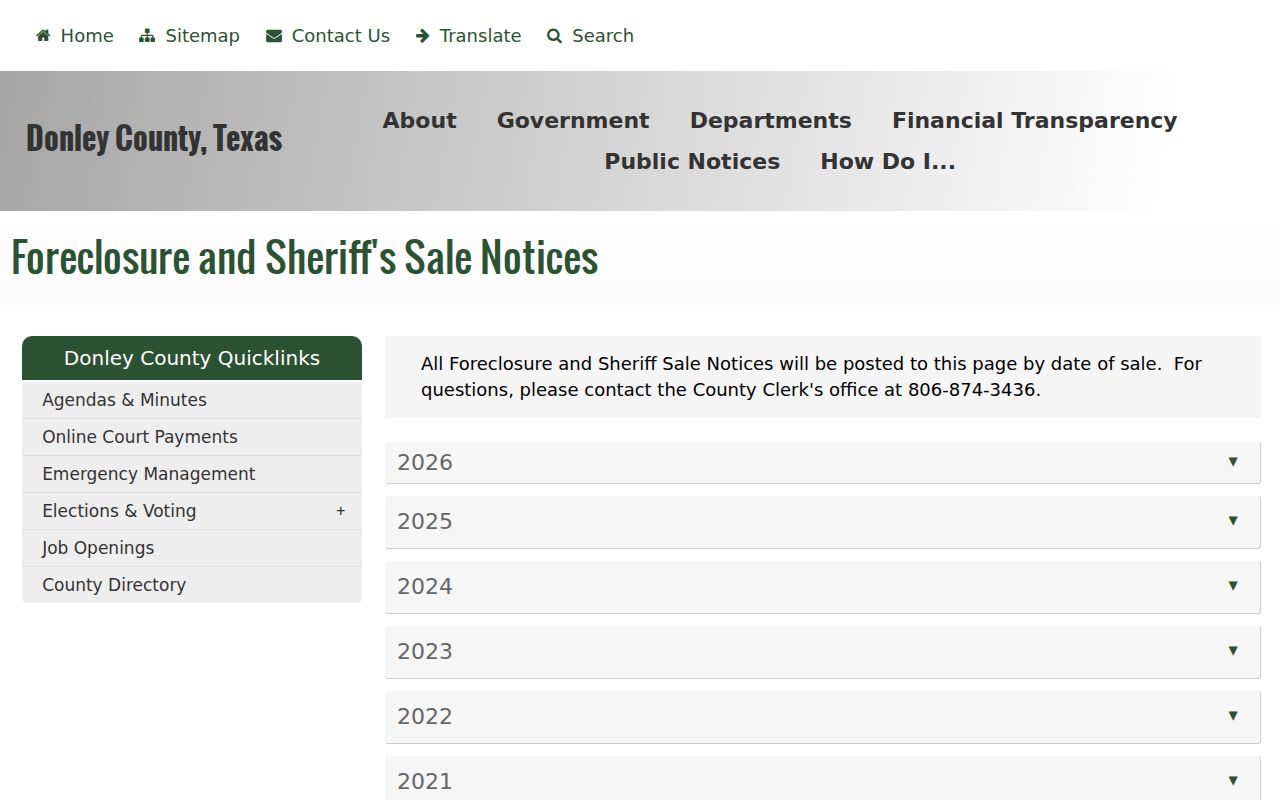This screenshot has height=800, width=1280.
Task: Open the Search link text
Action: [x=603, y=36]
